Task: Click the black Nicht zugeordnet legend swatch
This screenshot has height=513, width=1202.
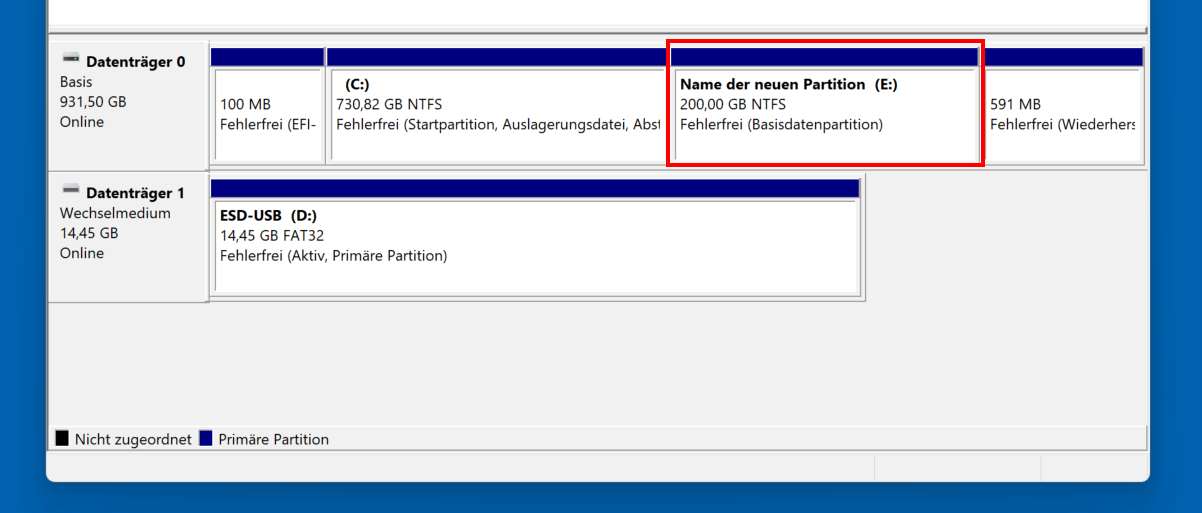Action: (62, 439)
